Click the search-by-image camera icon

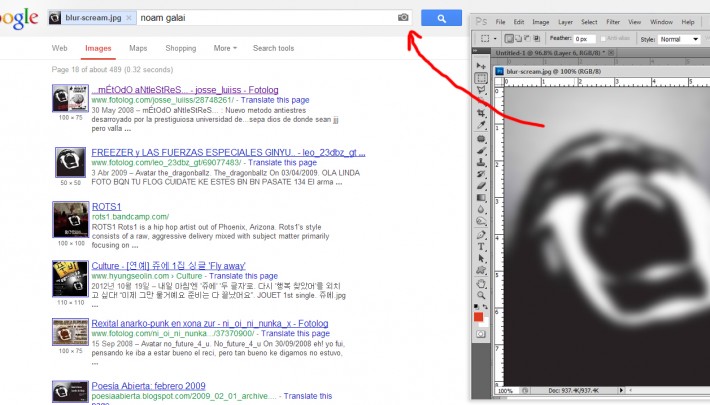[403, 18]
